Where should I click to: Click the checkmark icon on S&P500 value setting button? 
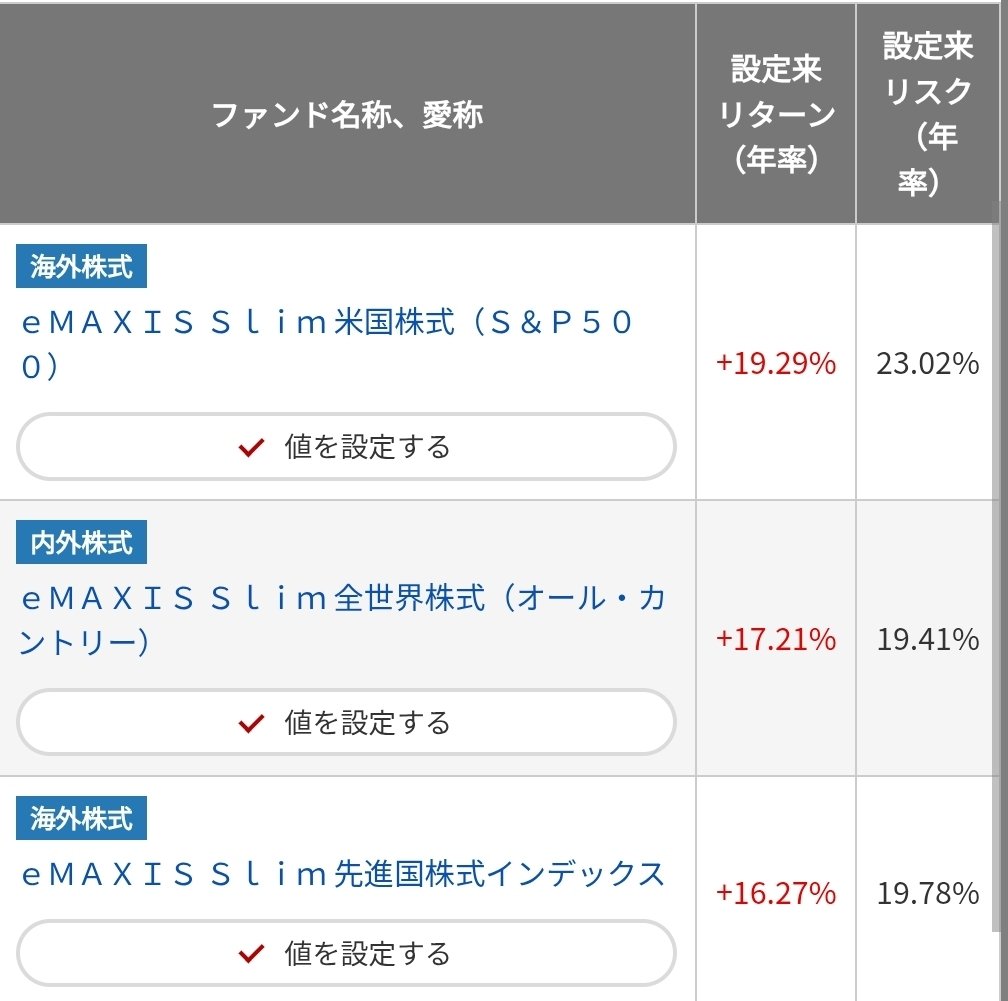(249, 447)
